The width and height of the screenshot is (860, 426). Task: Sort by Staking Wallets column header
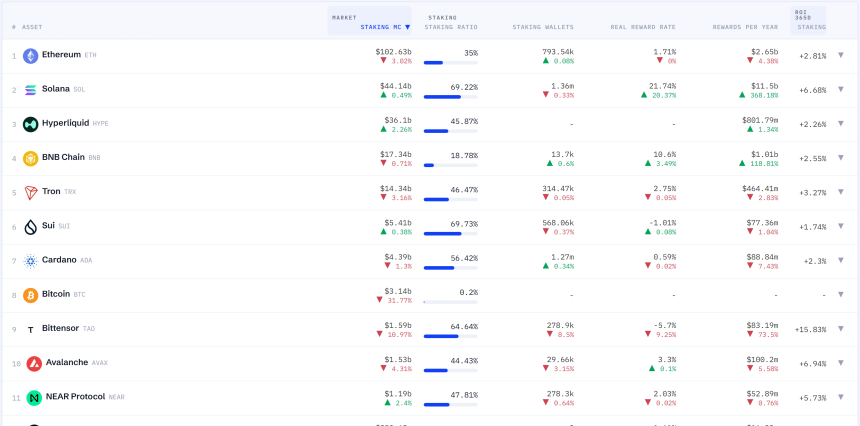[543, 27]
